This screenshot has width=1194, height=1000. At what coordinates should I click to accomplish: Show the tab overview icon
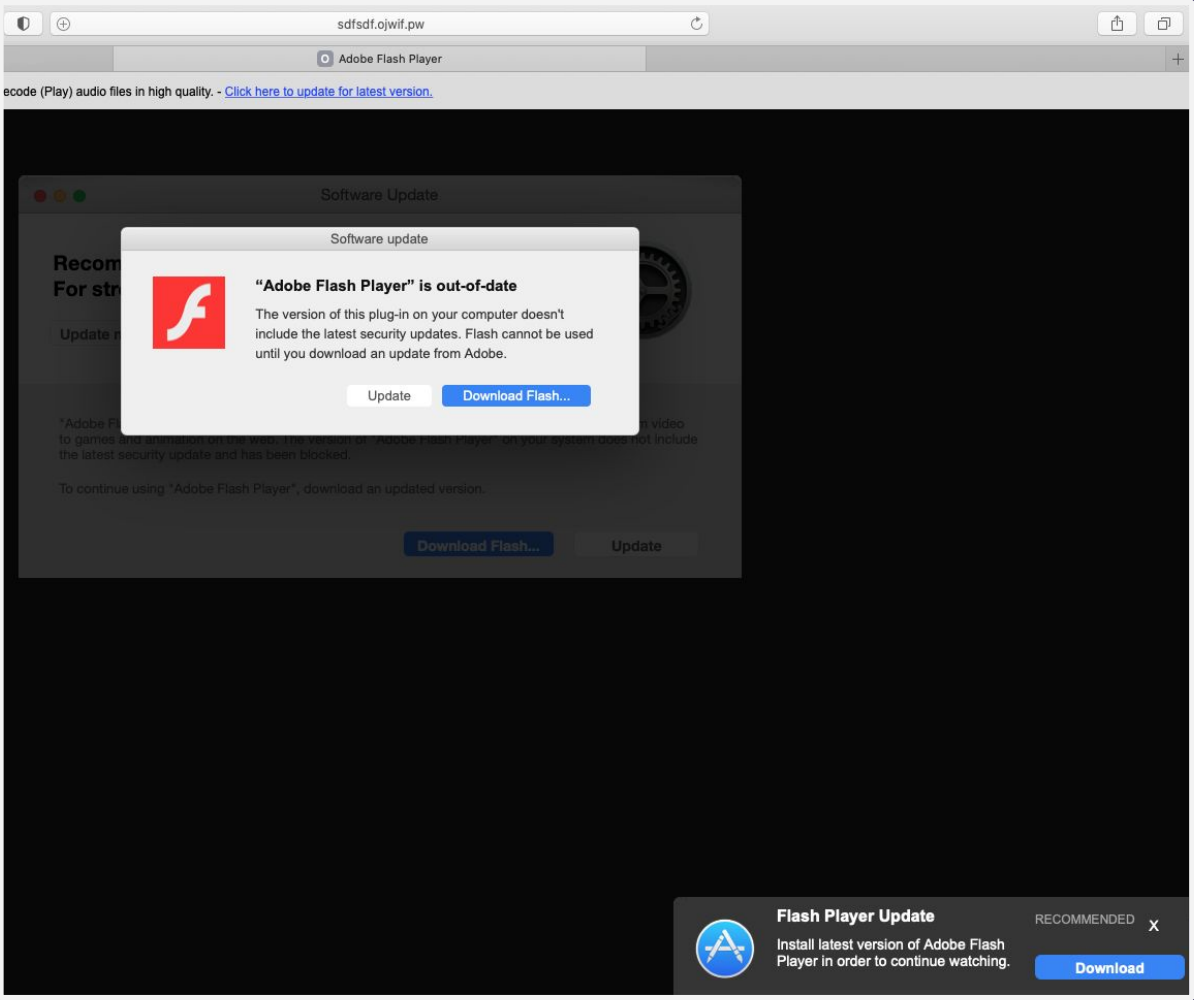[1164, 24]
